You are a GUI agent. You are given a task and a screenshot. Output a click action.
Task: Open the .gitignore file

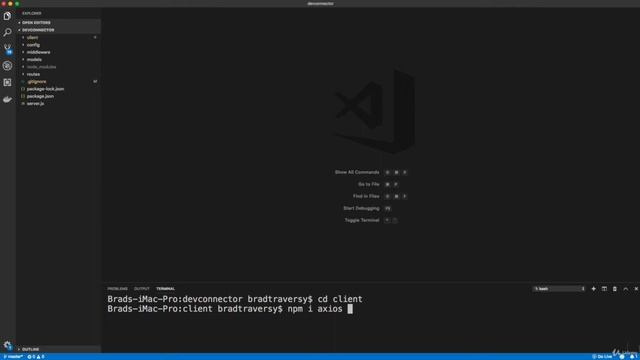[58, 82]
